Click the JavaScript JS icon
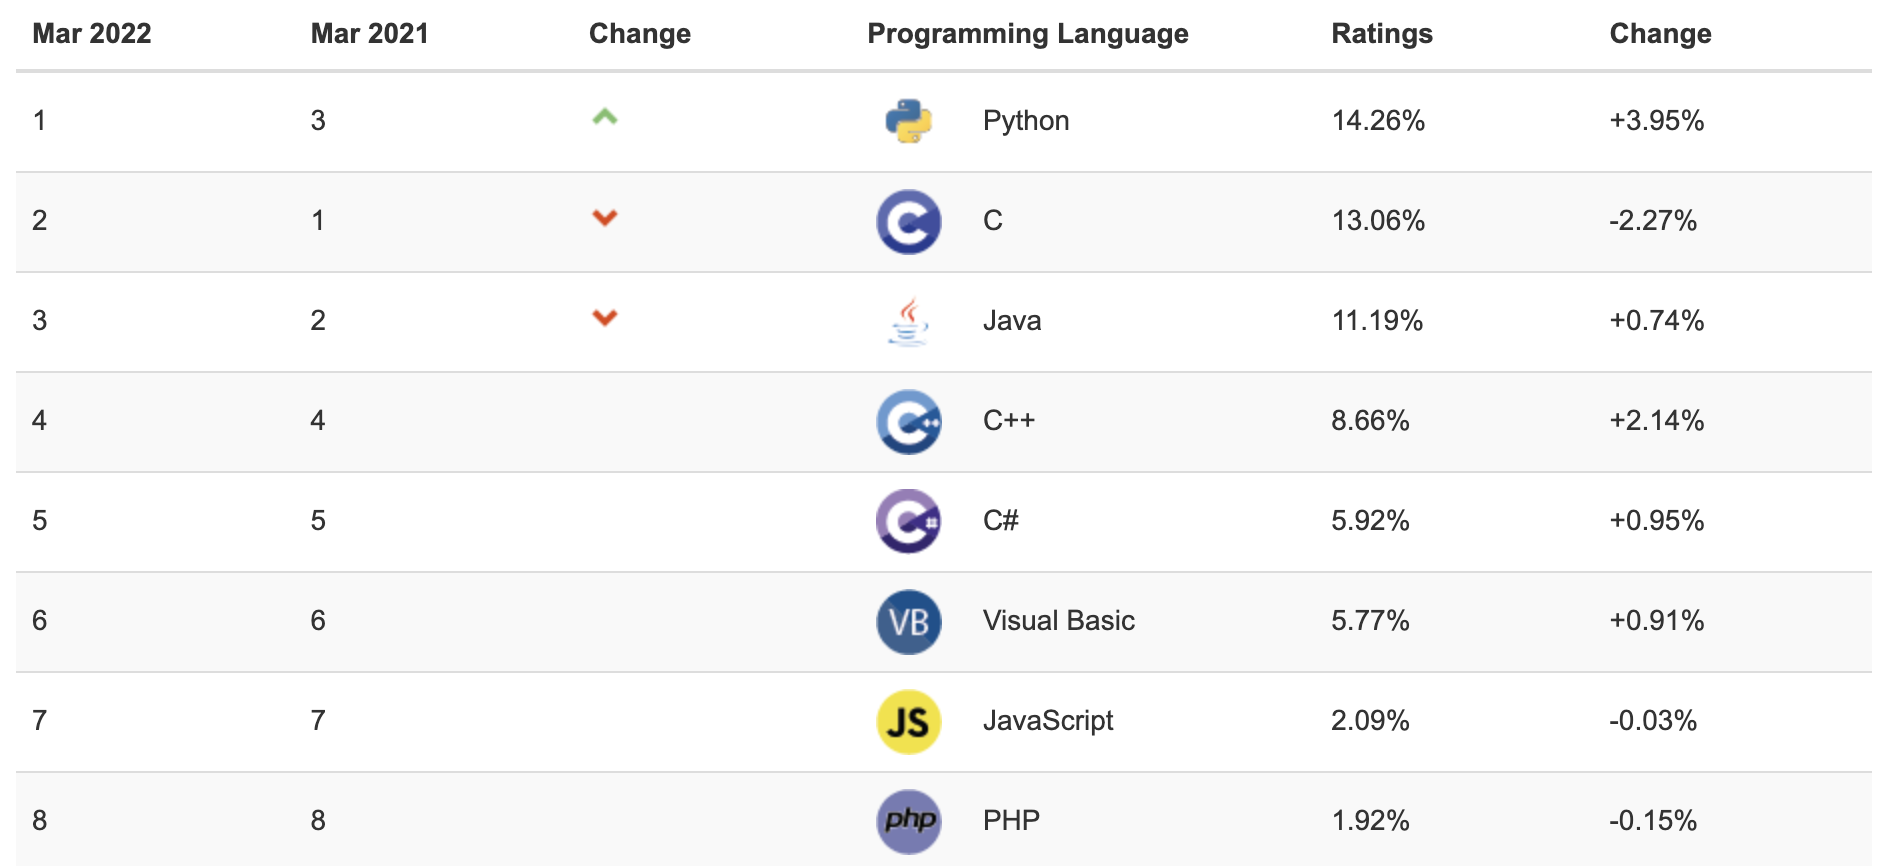1888x866 pixels. pos(908,721)
